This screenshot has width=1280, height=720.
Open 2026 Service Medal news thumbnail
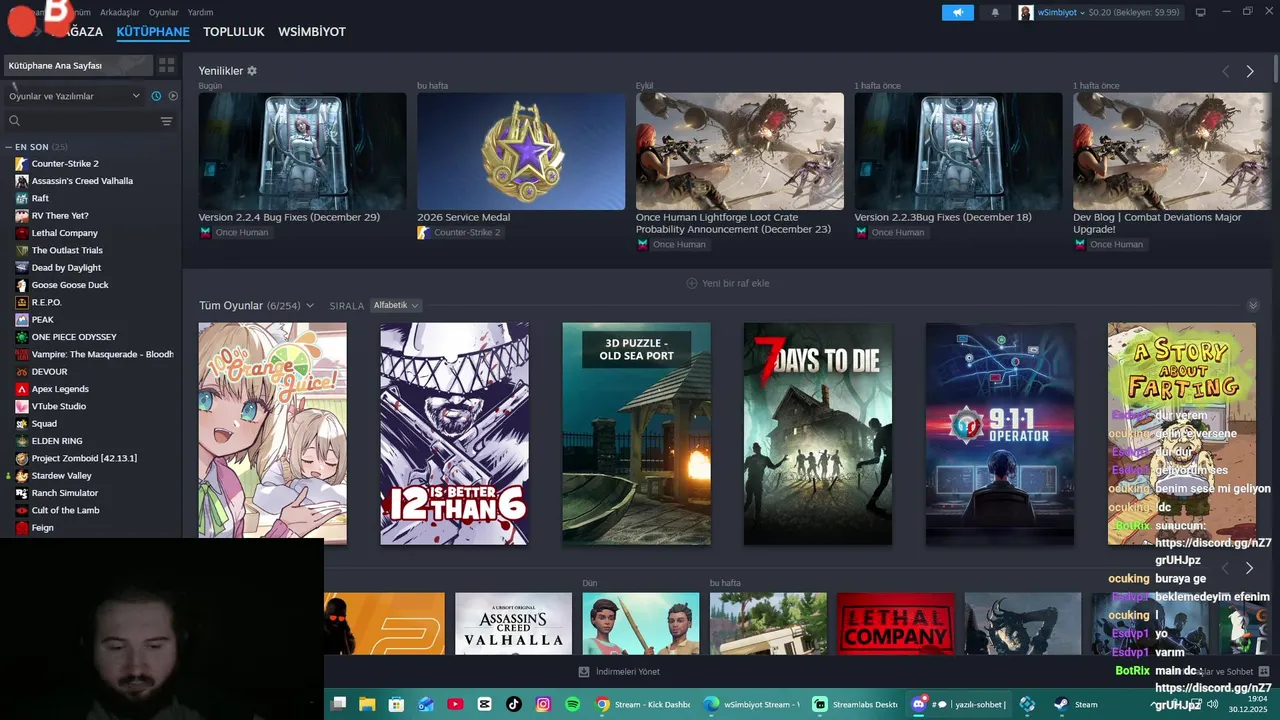coord(521,151)
